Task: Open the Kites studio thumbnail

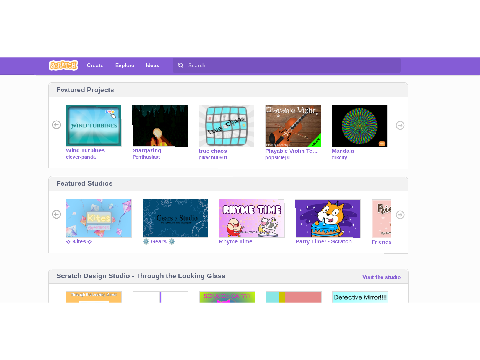Action: pos(99,218)
